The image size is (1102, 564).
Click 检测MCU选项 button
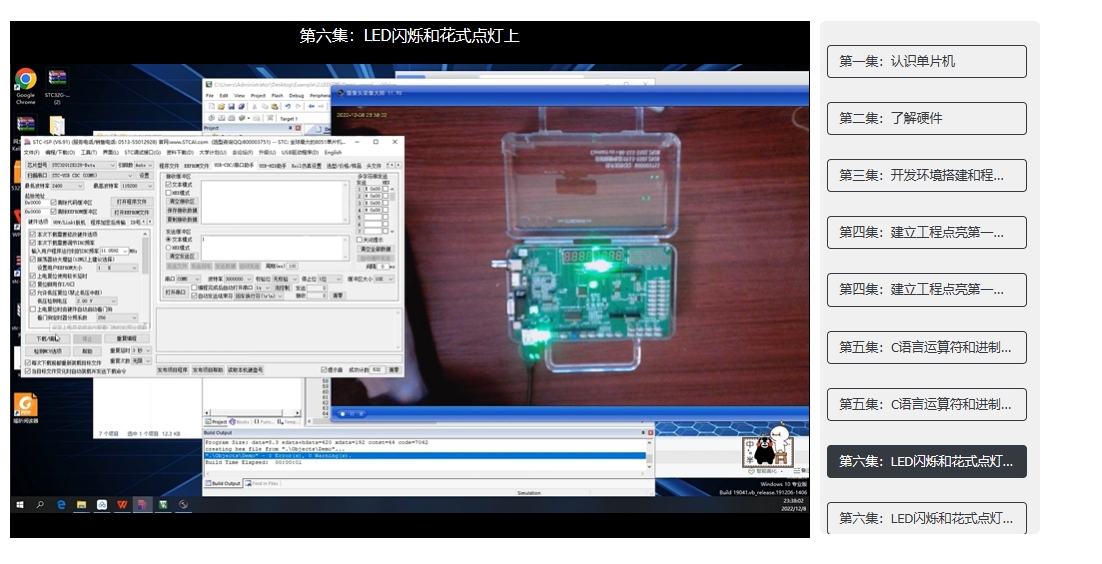pos(48,351)
